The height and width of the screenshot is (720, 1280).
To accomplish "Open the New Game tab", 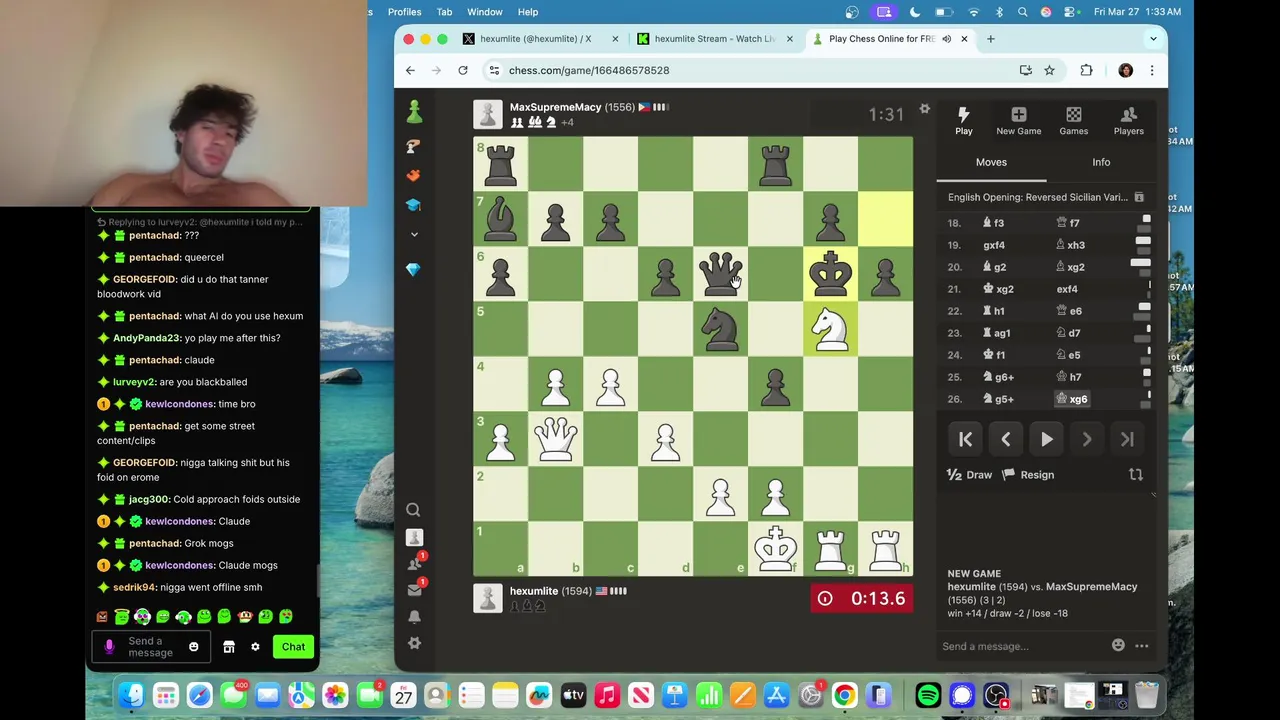I will click(x=1018, y=121).
